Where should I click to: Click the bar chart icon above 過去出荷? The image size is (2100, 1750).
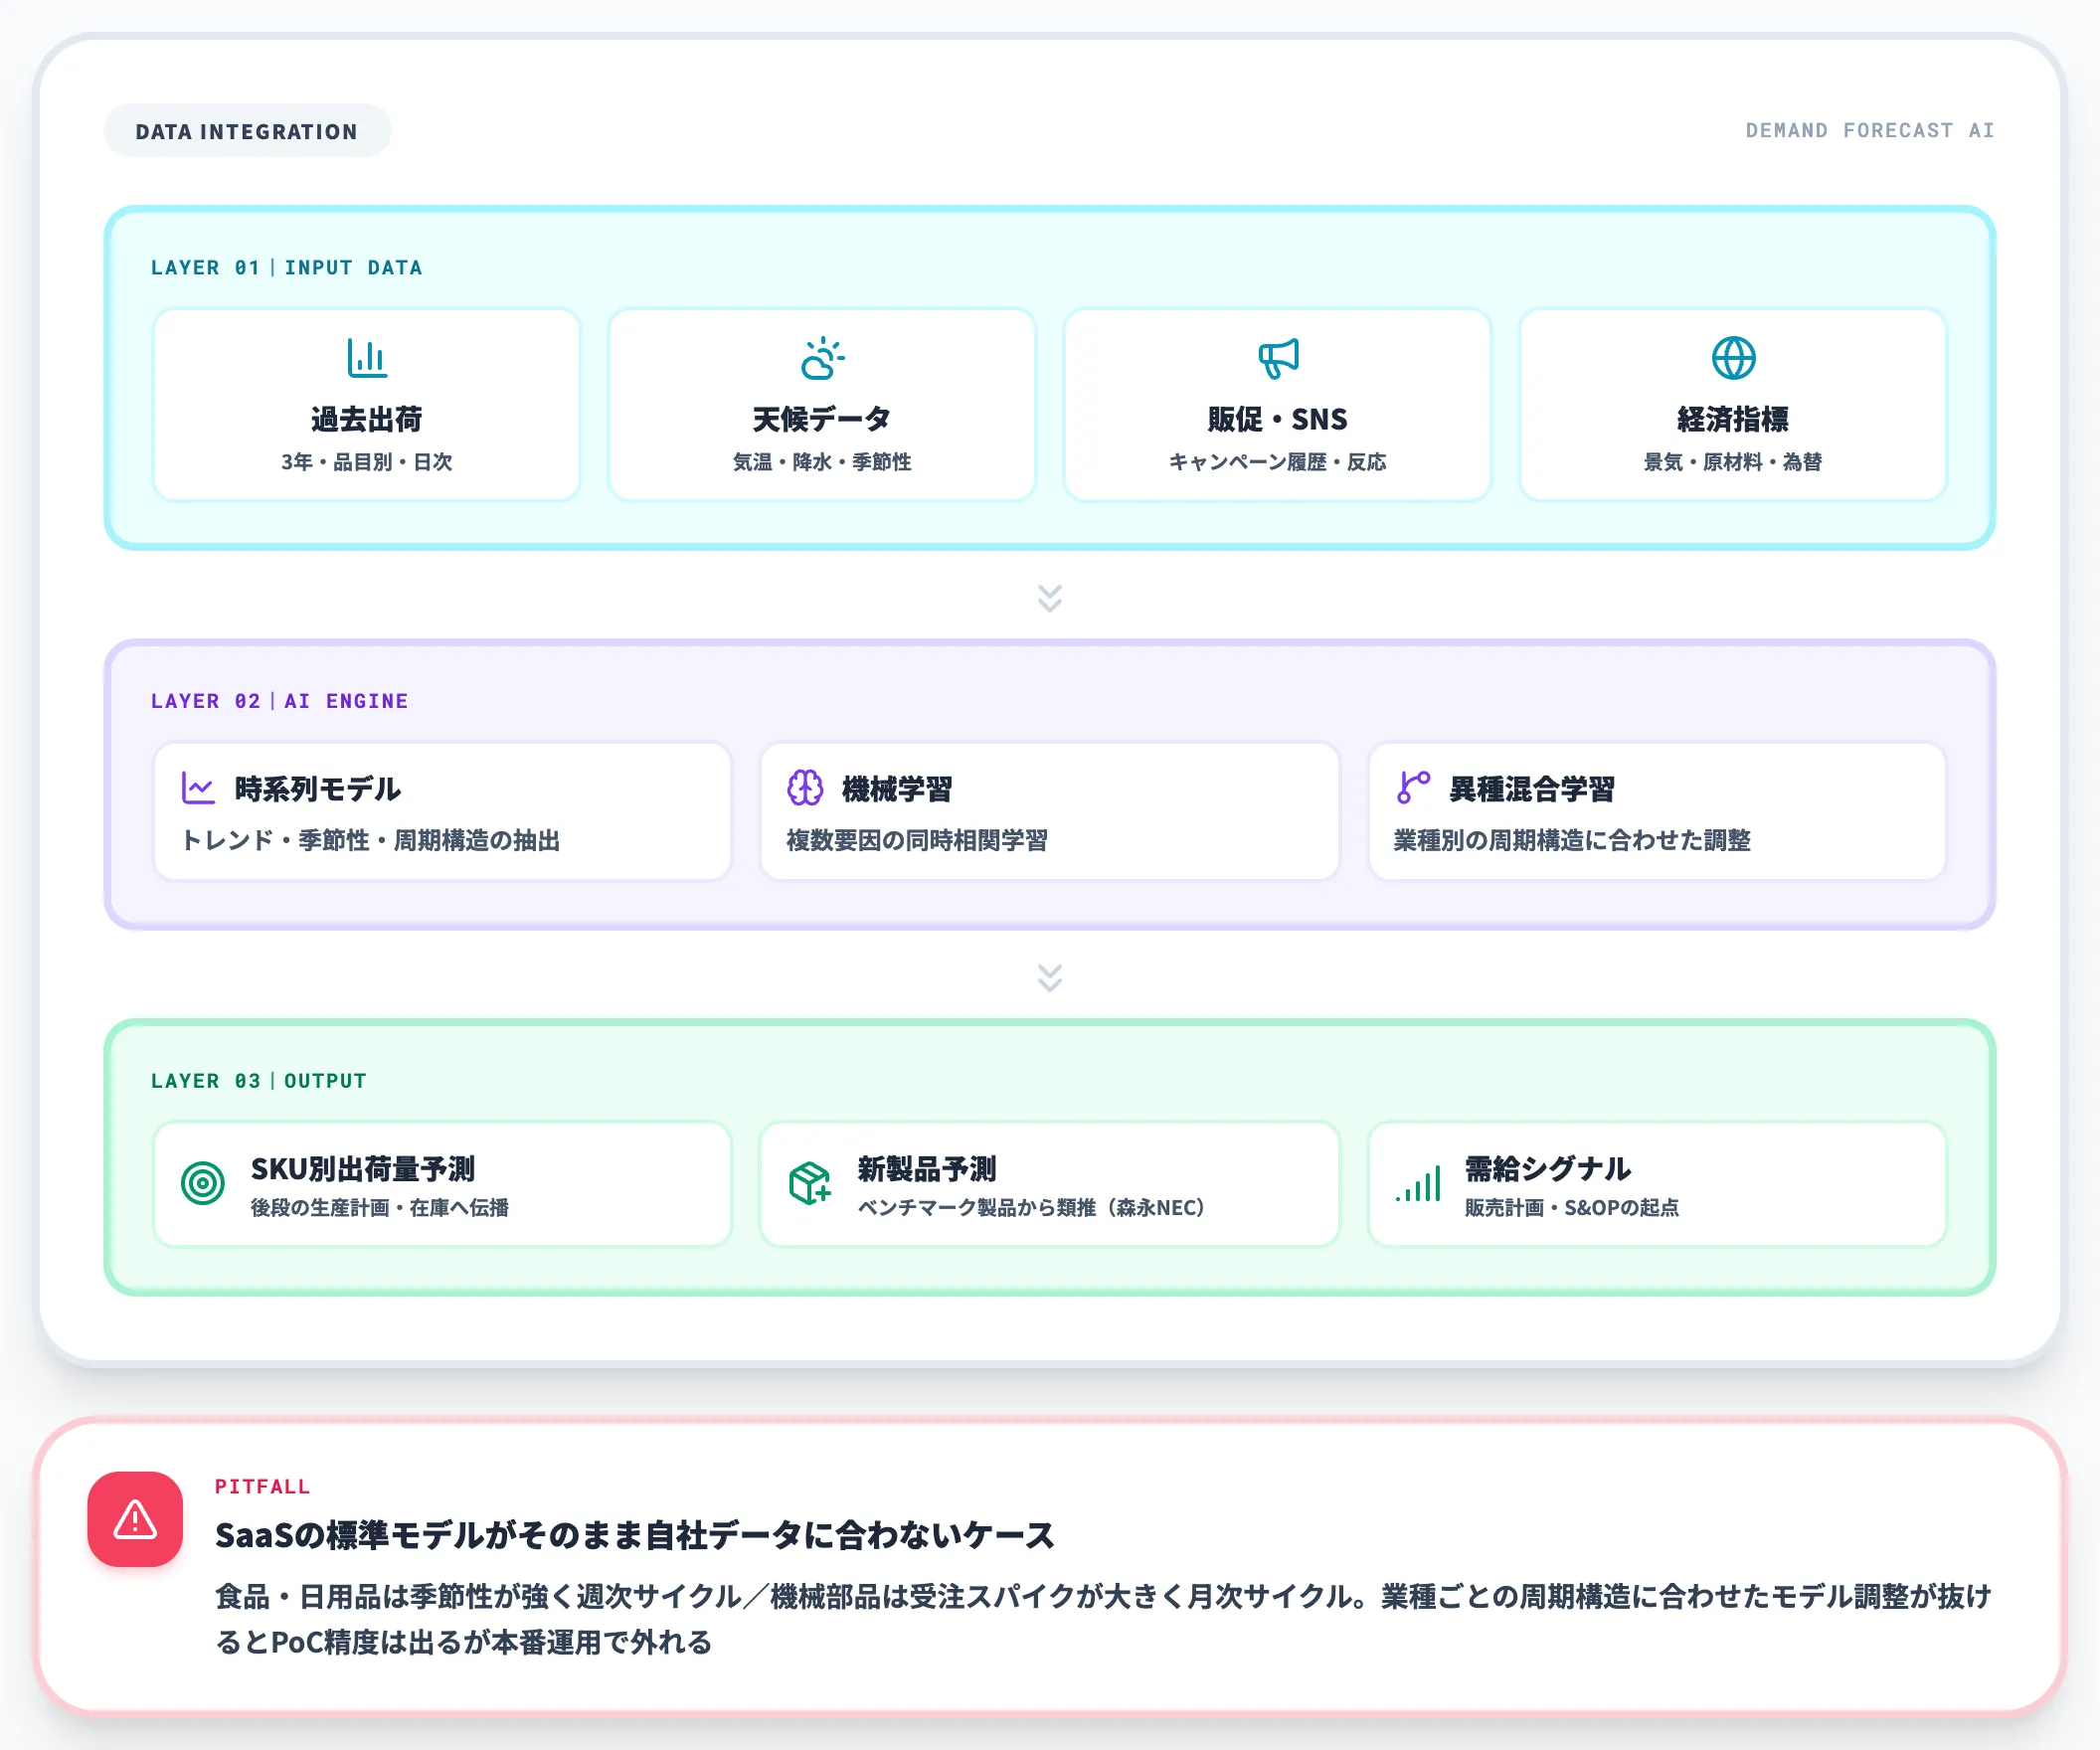tap(367, 358)
